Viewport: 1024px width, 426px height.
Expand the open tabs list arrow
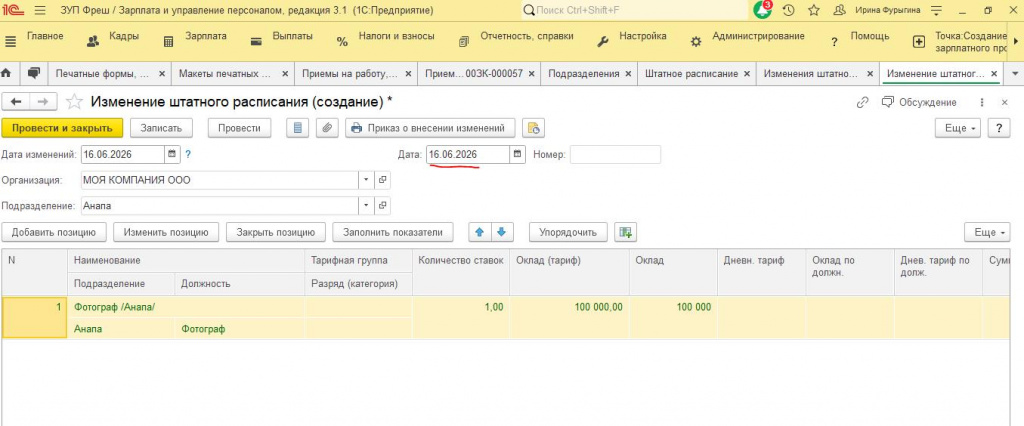[x=1014, y=74]
